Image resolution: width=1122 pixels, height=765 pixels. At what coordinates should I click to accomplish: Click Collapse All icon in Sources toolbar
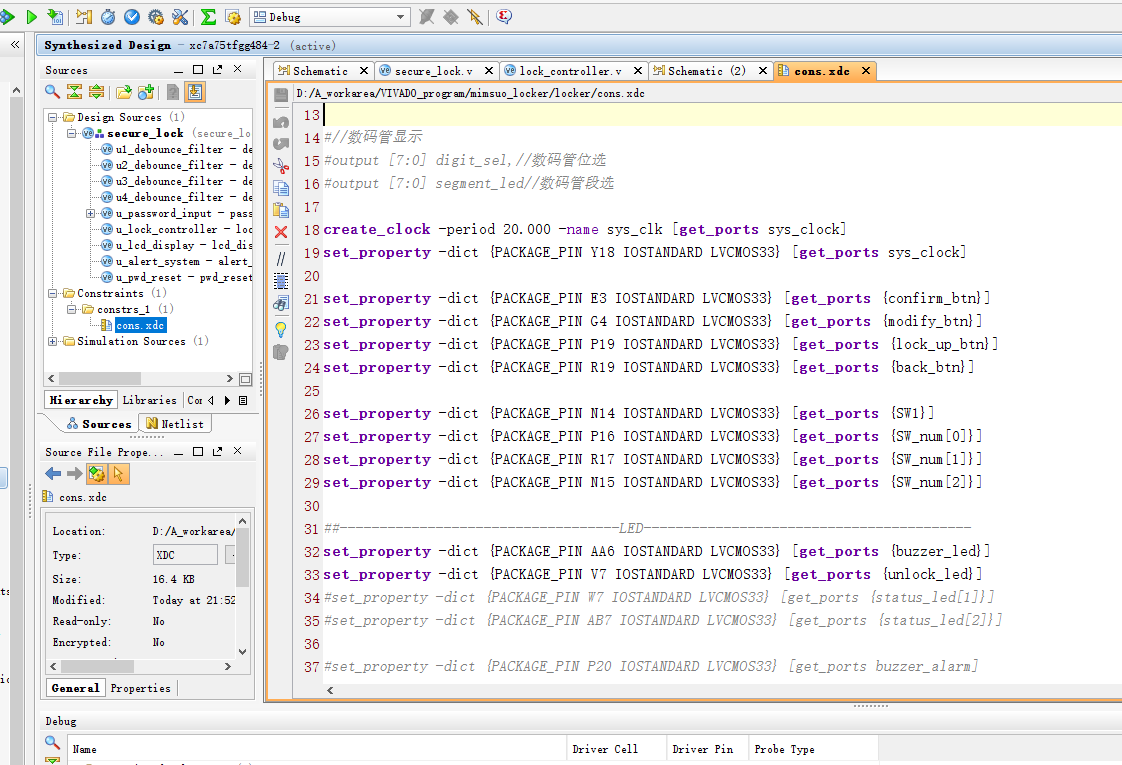point(74,92)
